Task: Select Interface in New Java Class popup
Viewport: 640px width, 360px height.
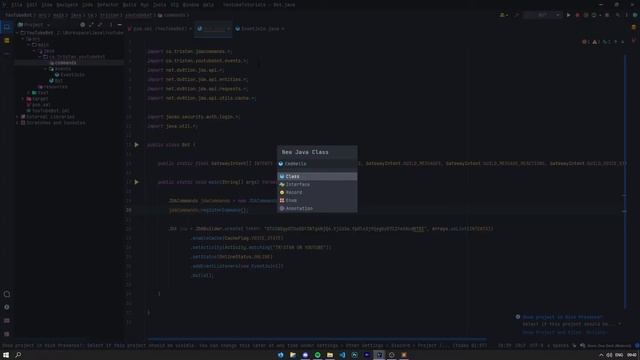Action: click(317, 184)
